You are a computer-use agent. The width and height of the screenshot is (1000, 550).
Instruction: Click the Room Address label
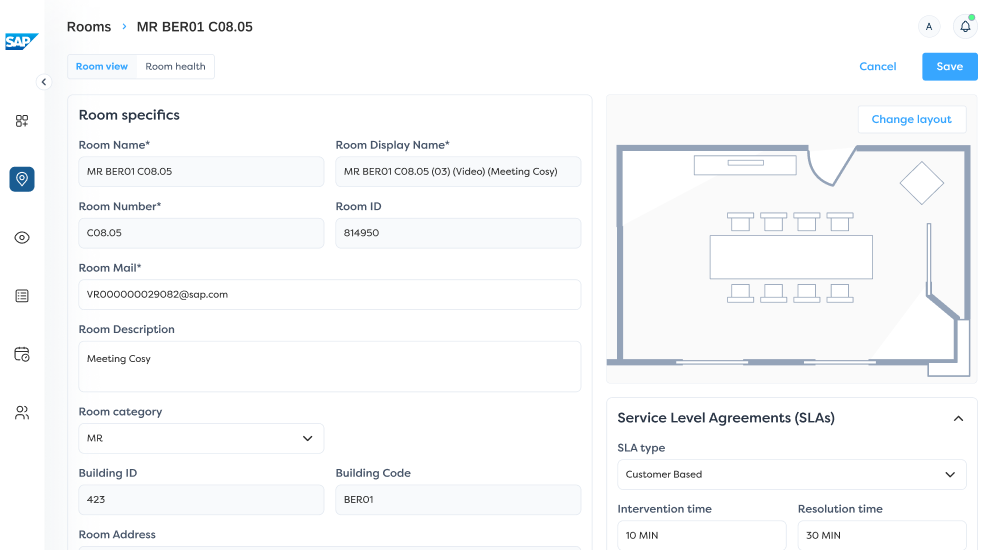(117, 535)
